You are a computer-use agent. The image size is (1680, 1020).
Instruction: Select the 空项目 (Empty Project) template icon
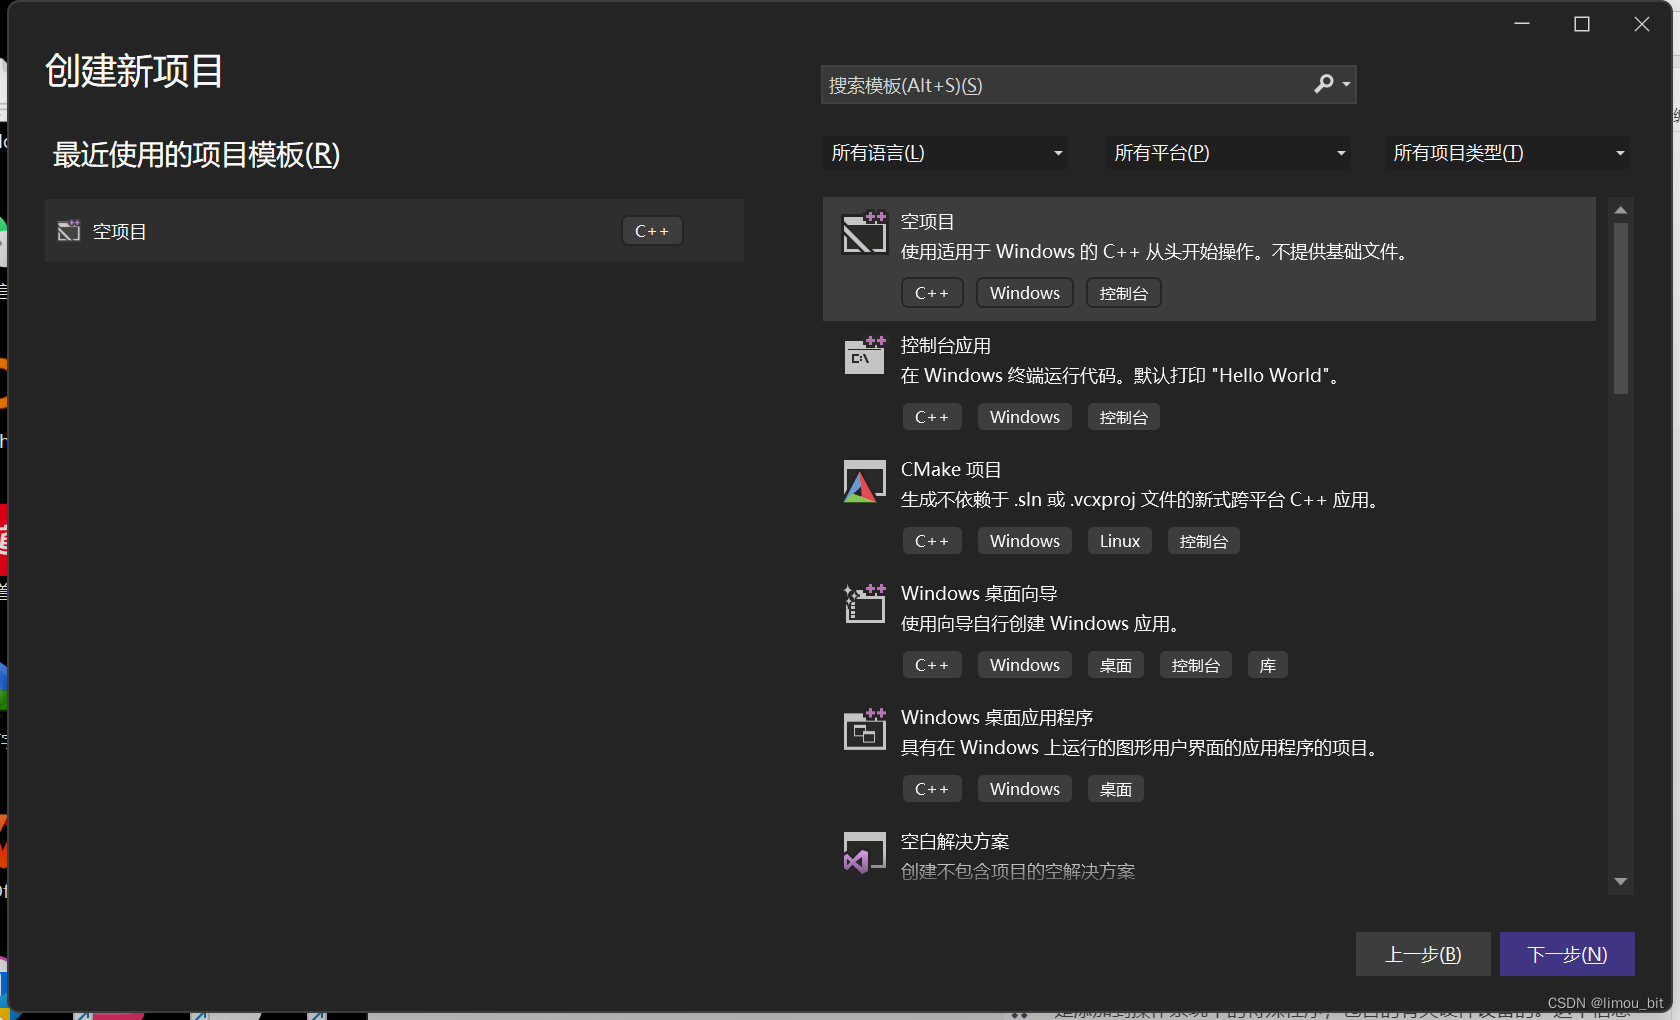pos(864,233)
